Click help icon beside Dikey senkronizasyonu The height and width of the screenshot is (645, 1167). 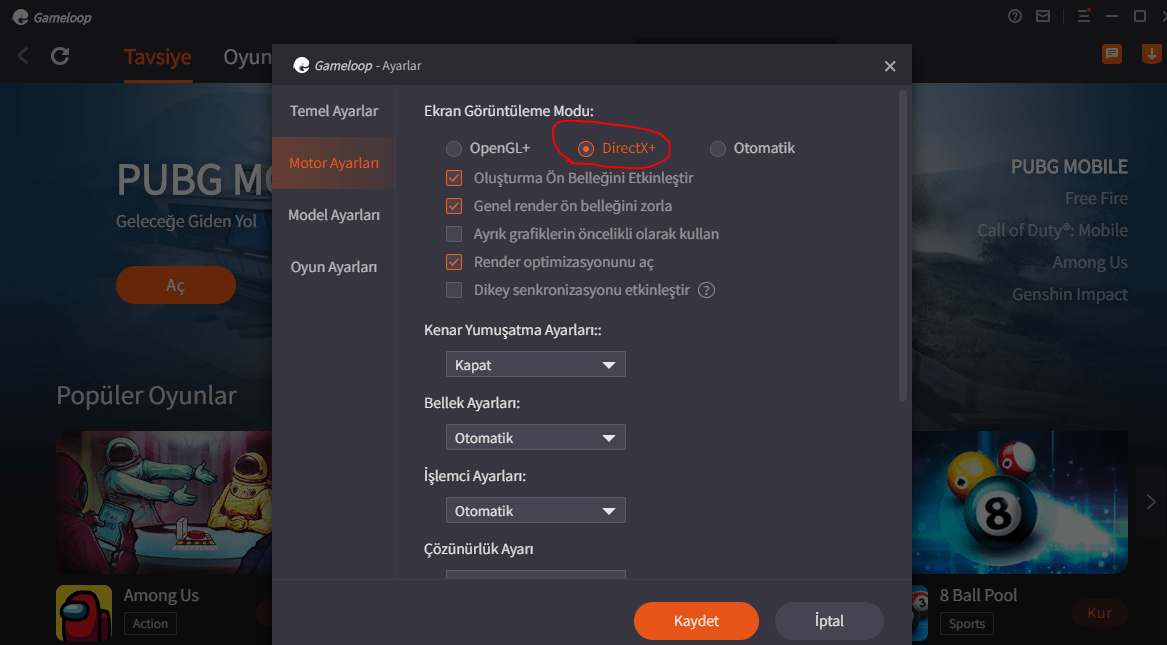click(x=706, y=290)
